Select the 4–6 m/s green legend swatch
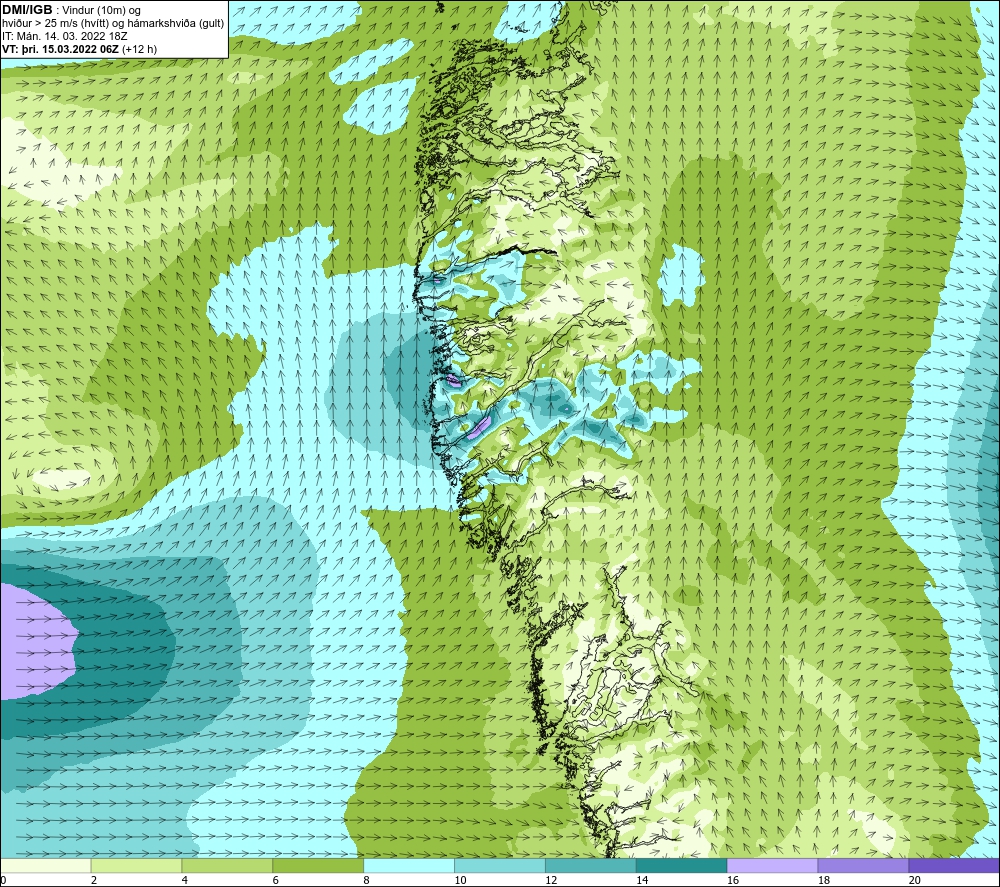Screen dimensions: 1000x887 pos(227,865)
